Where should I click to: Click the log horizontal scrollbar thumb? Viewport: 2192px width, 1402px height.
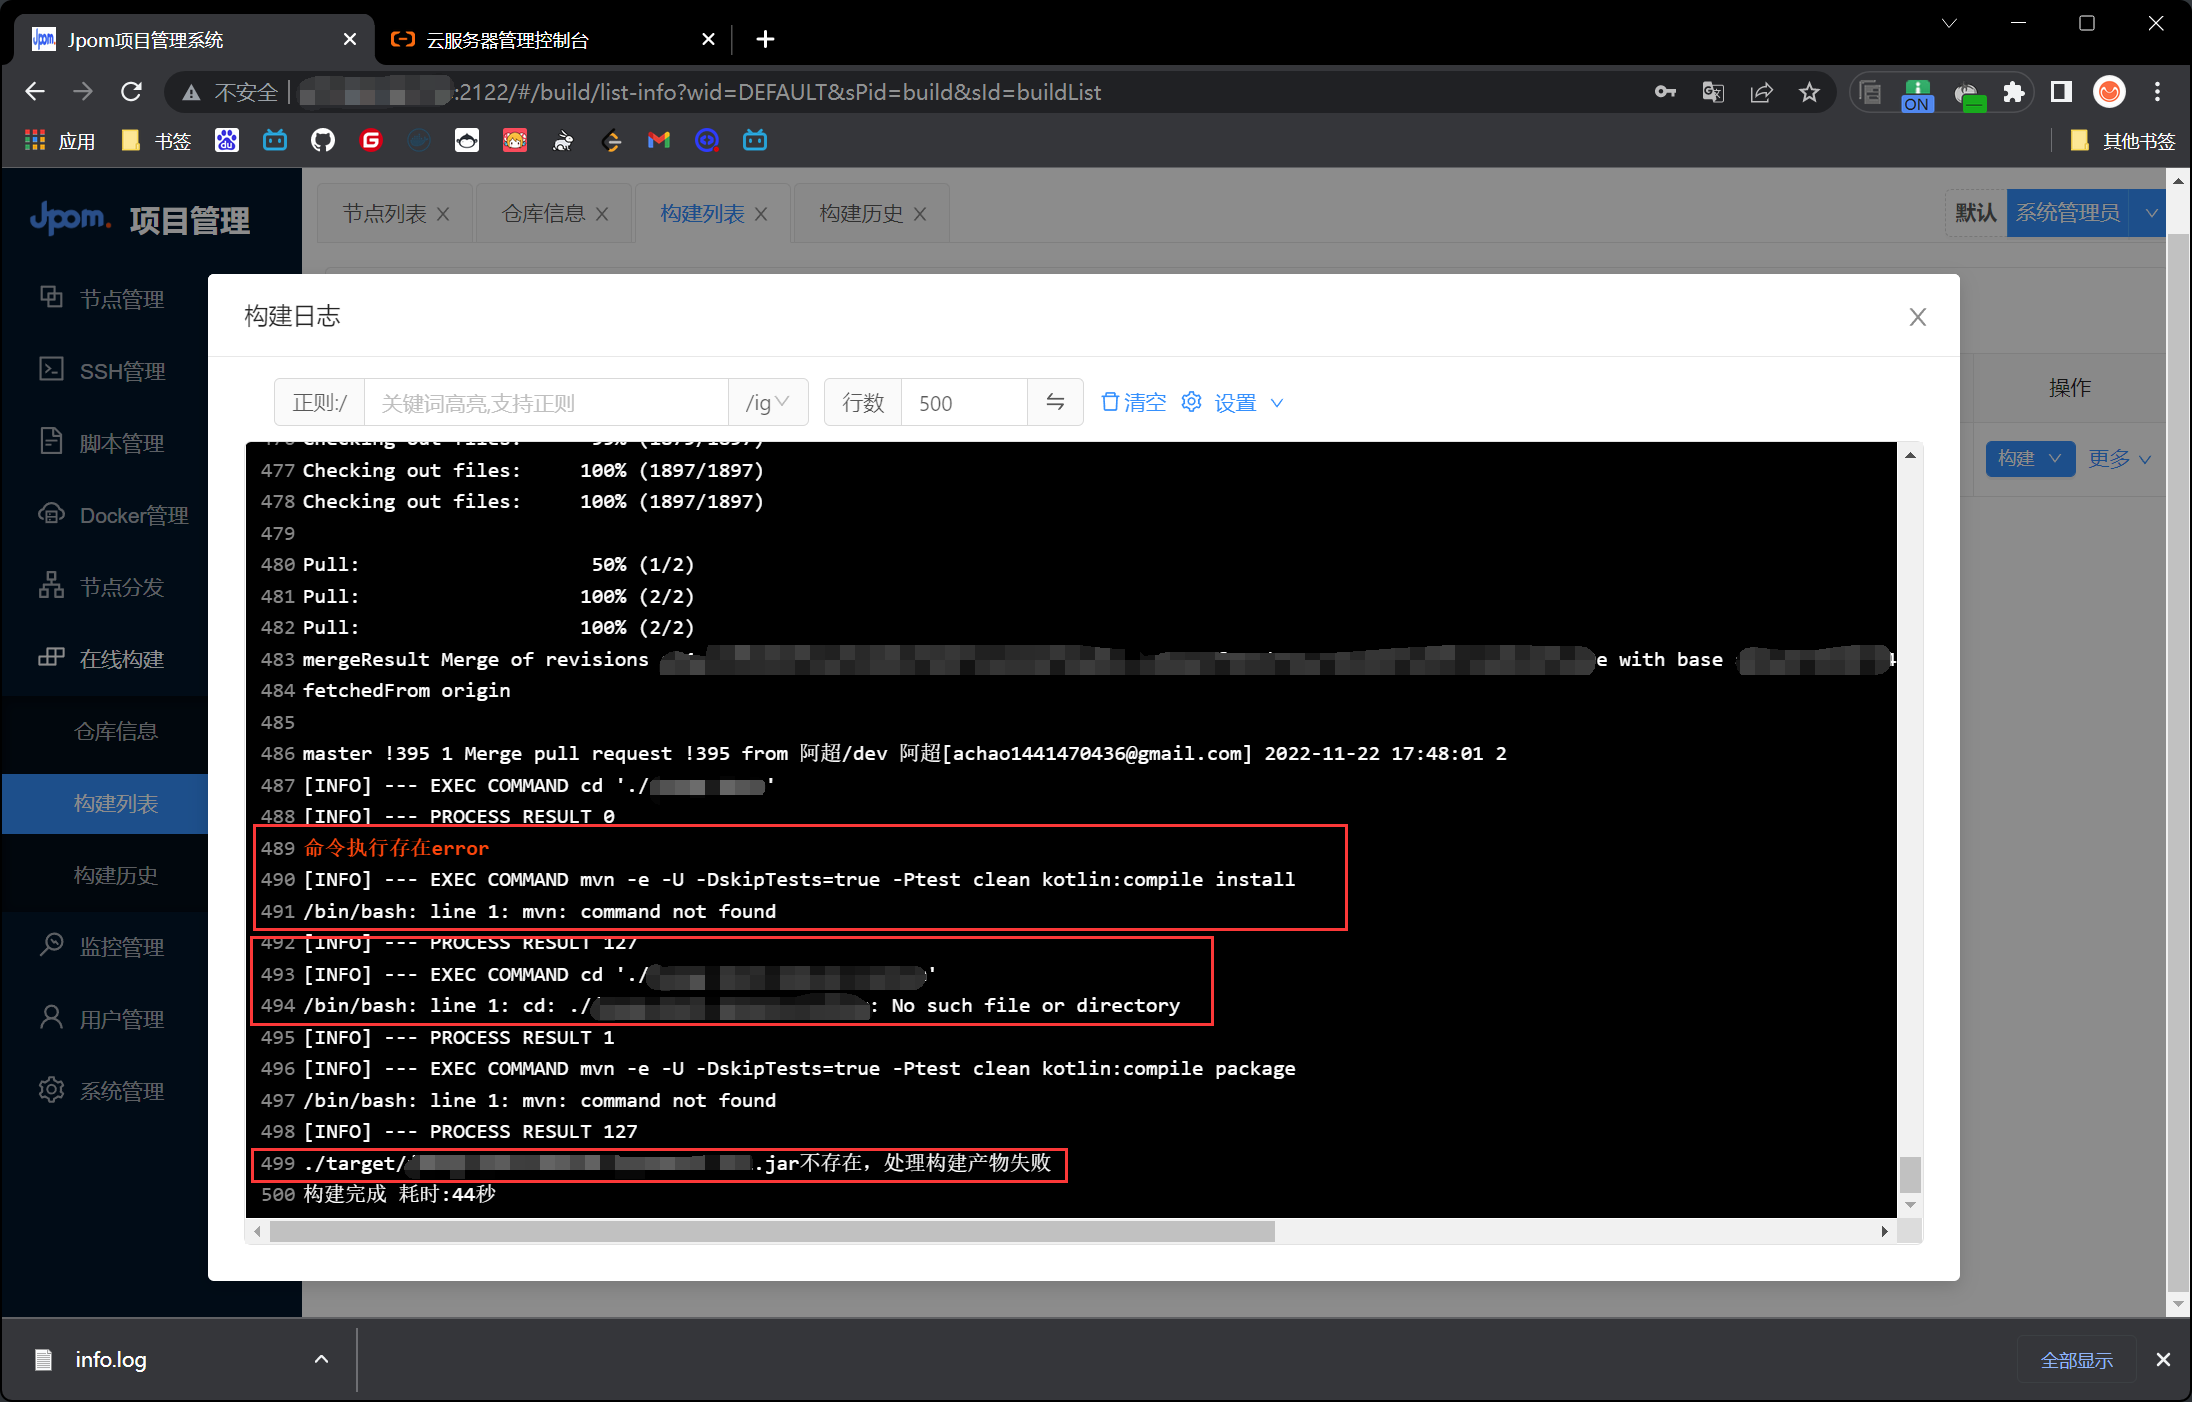(x=770, y=1231)
